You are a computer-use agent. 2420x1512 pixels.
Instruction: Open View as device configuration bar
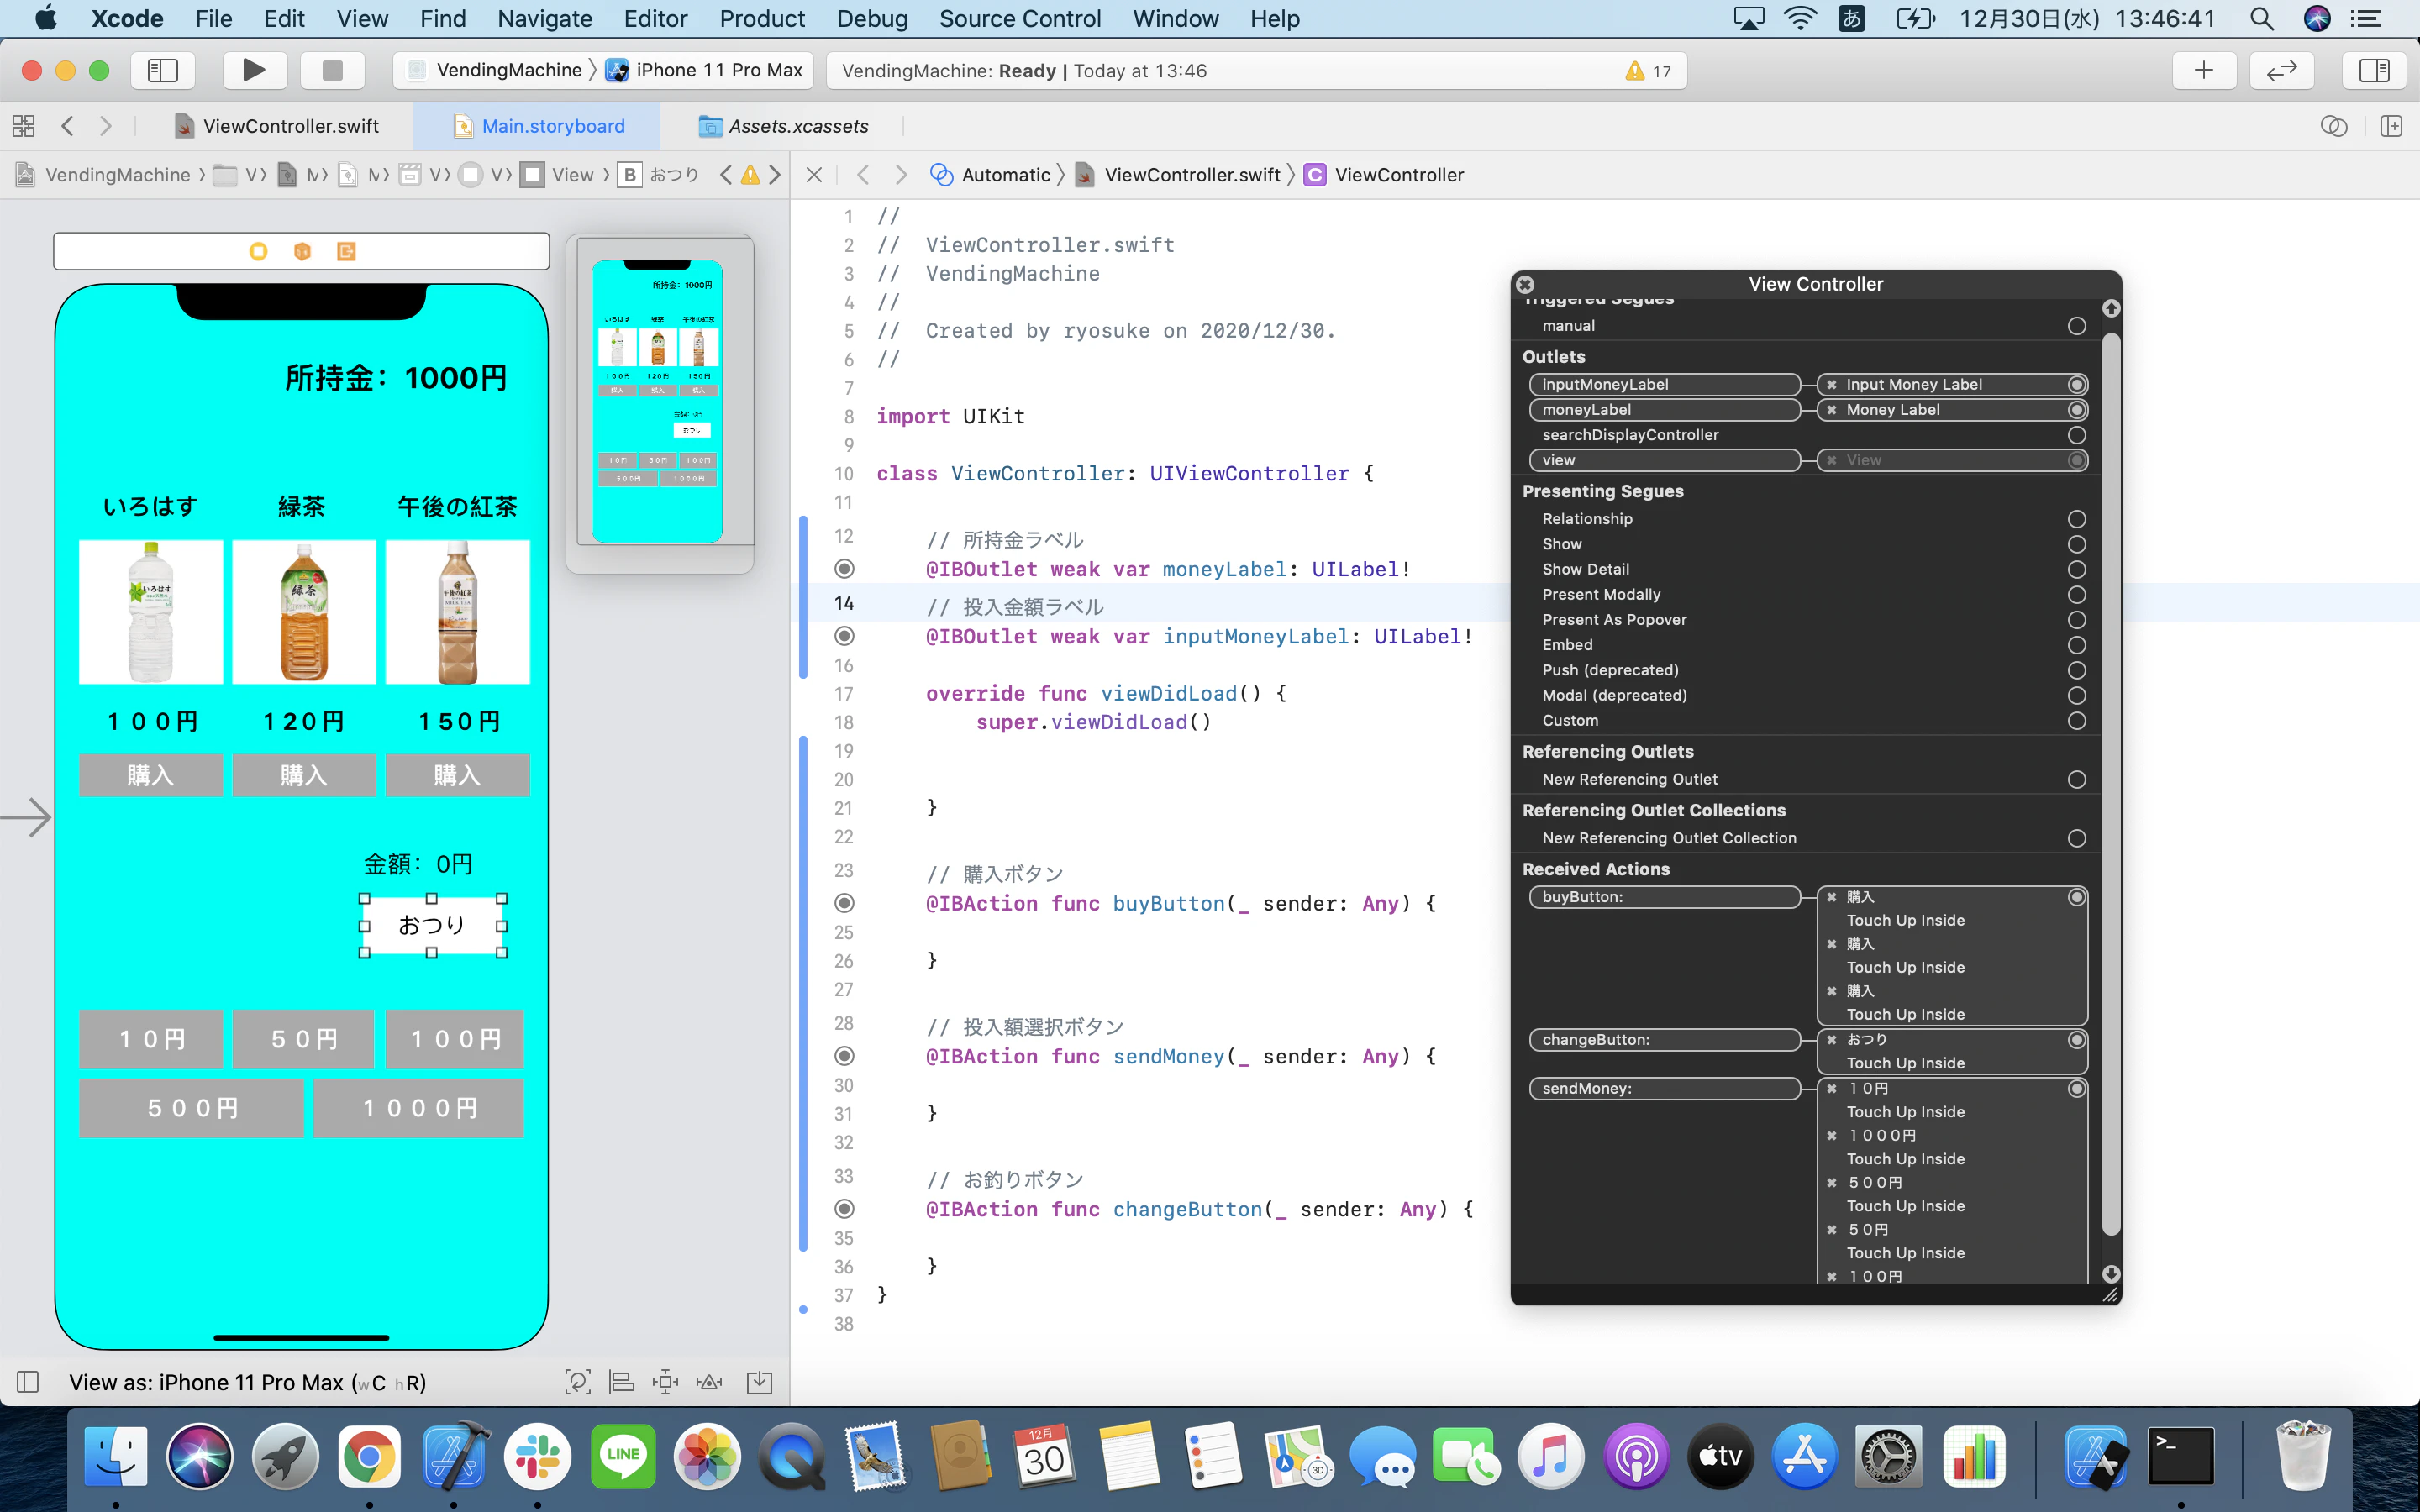pos(247,1382)
